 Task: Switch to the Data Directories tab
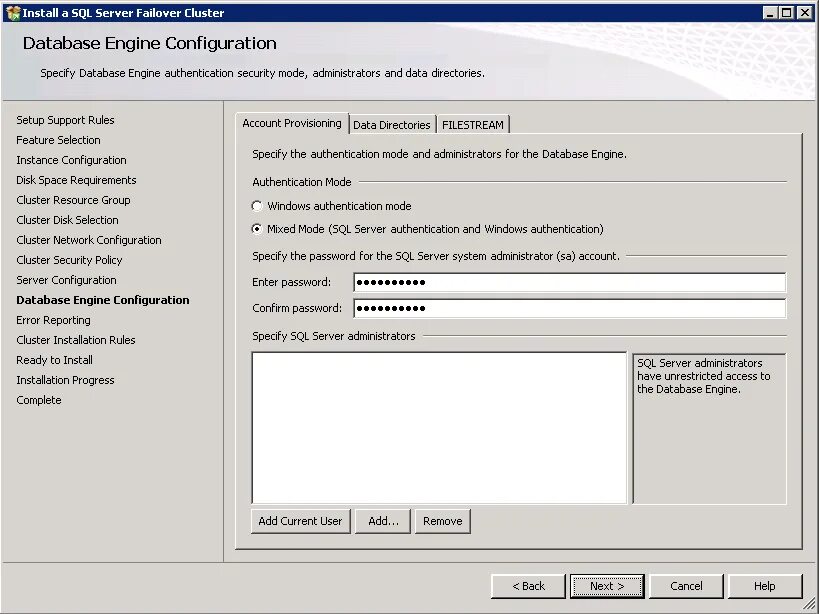391,124
